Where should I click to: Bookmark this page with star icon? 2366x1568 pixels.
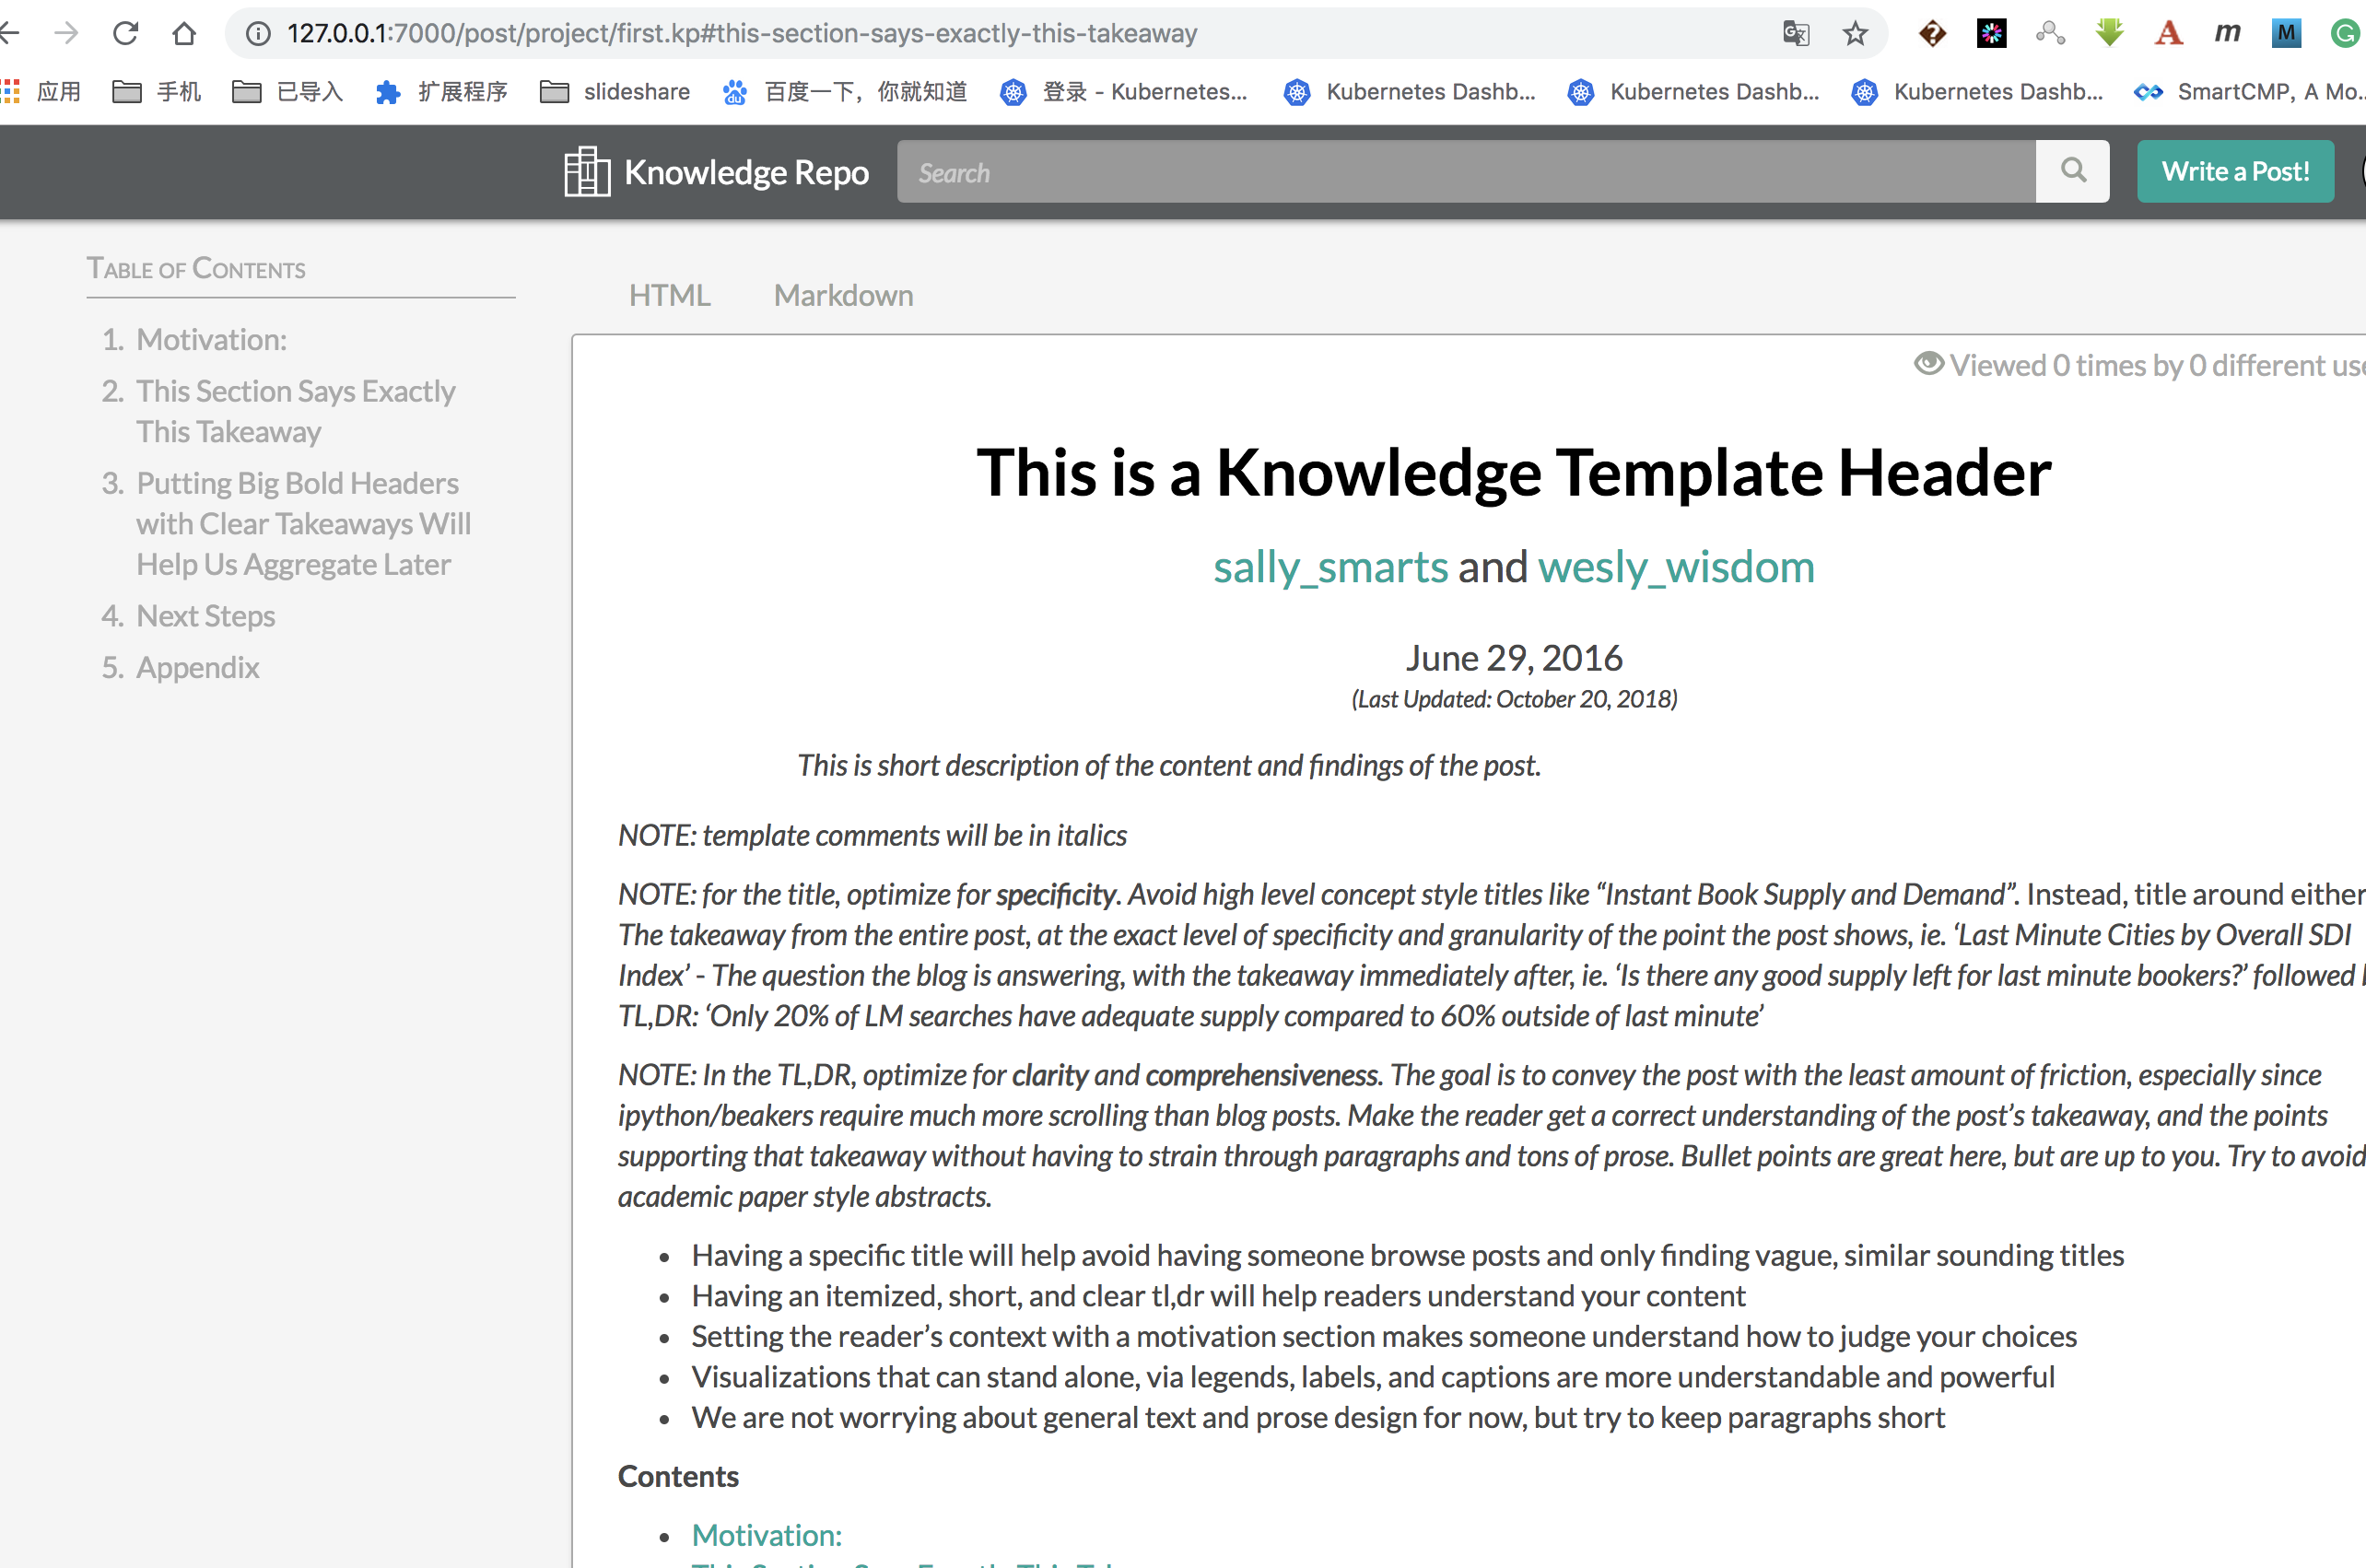click(1855, 33)
